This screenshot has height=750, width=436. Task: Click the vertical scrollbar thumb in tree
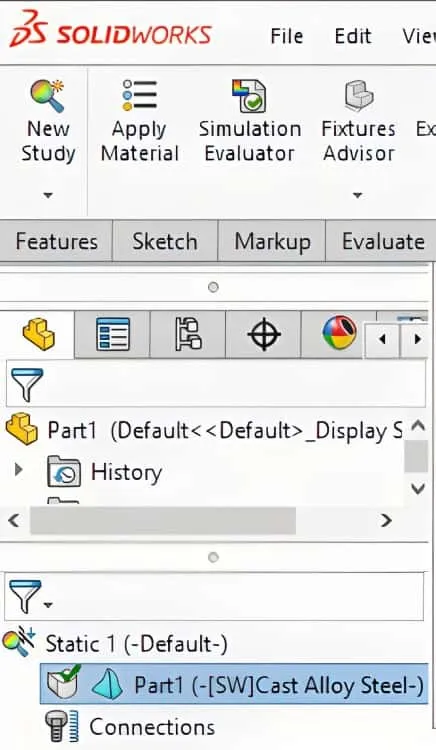[415, 456]
